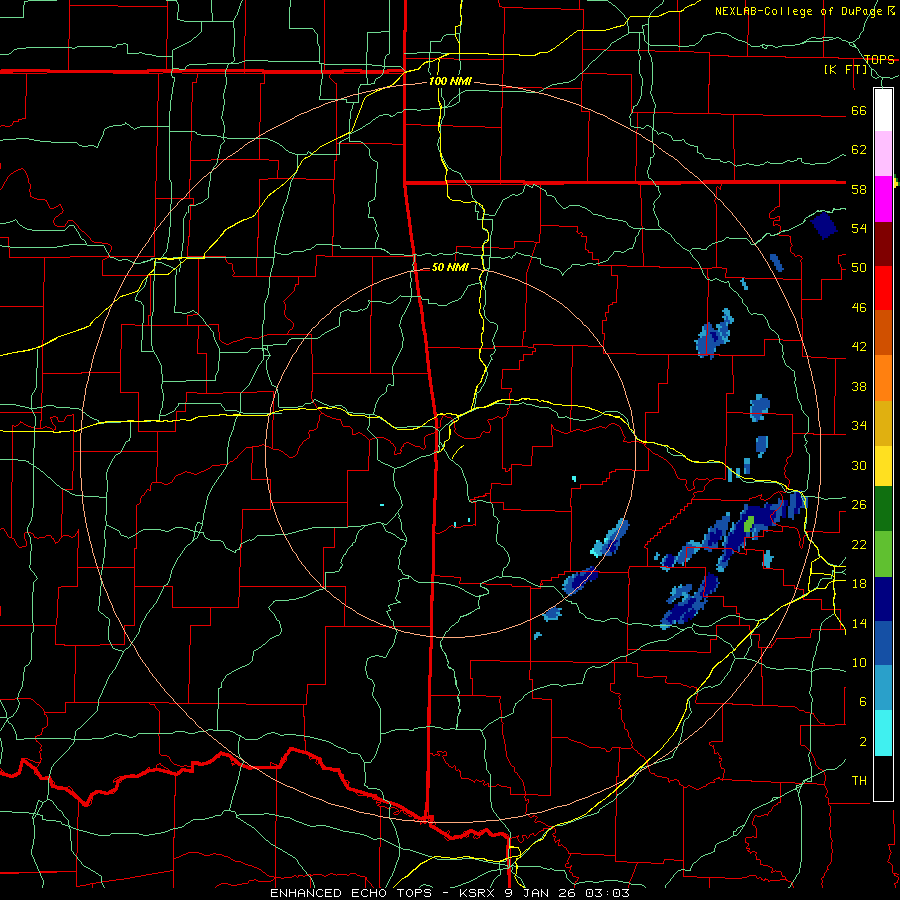
Task: Click the "26" legend value
Action: tap(859, 505)
